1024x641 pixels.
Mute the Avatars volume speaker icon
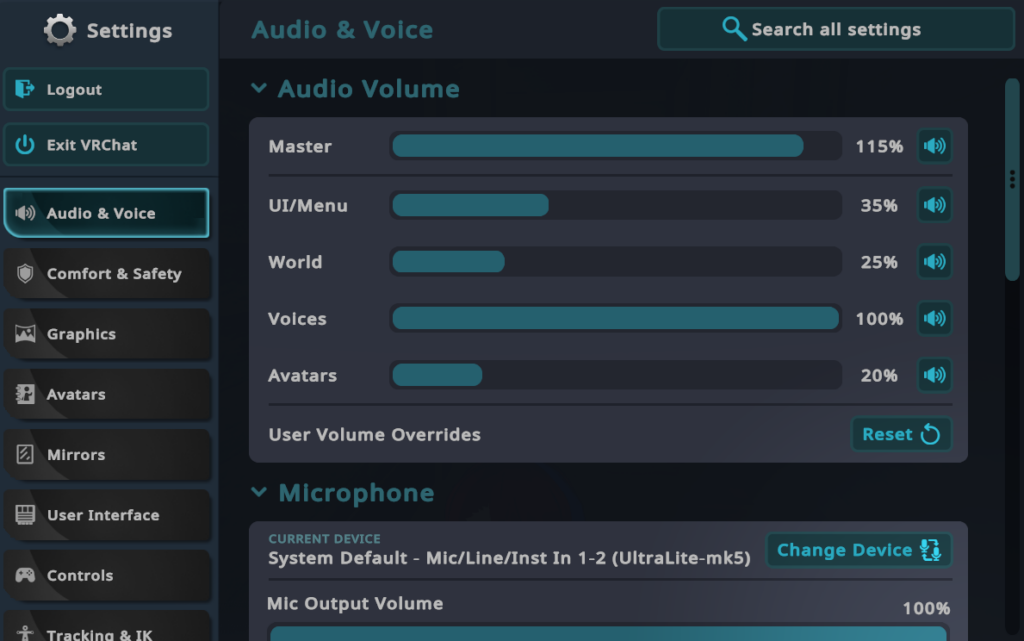click(935, 375)
